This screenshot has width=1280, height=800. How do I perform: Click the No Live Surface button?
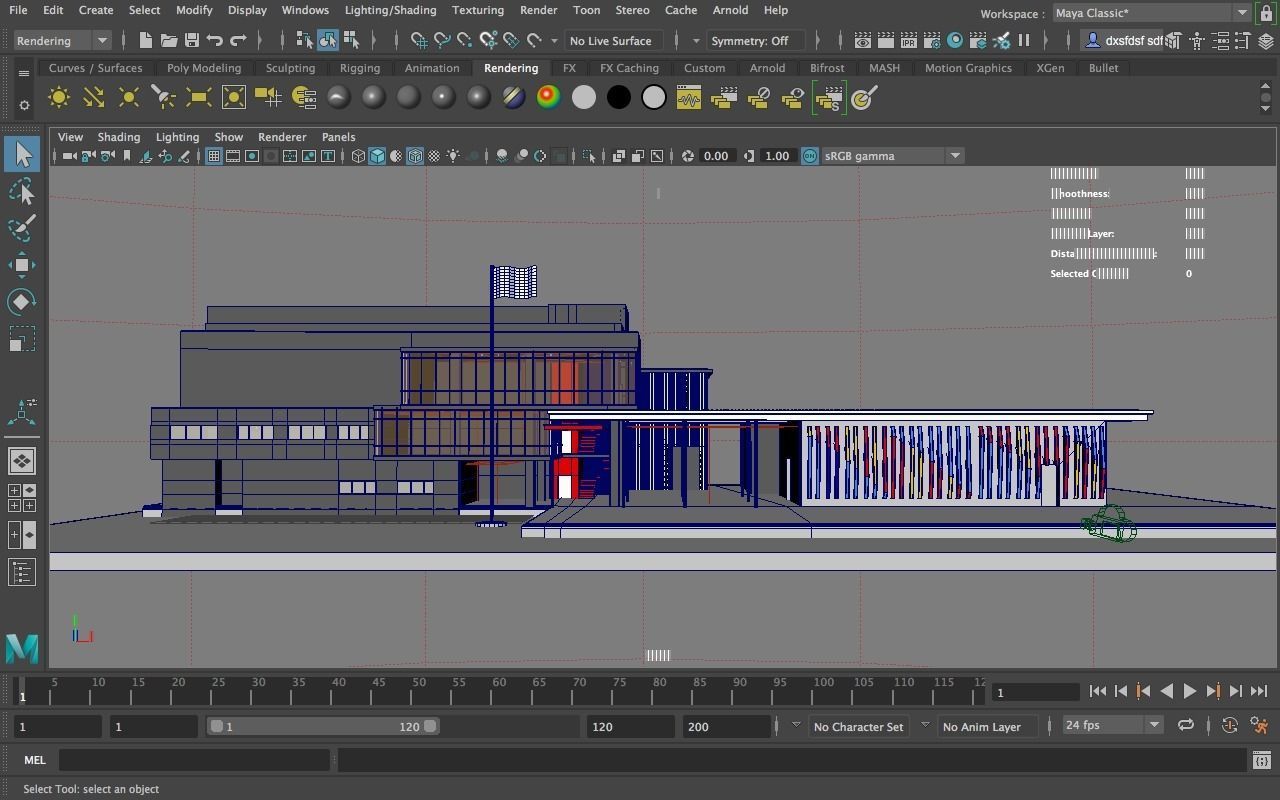611,40
